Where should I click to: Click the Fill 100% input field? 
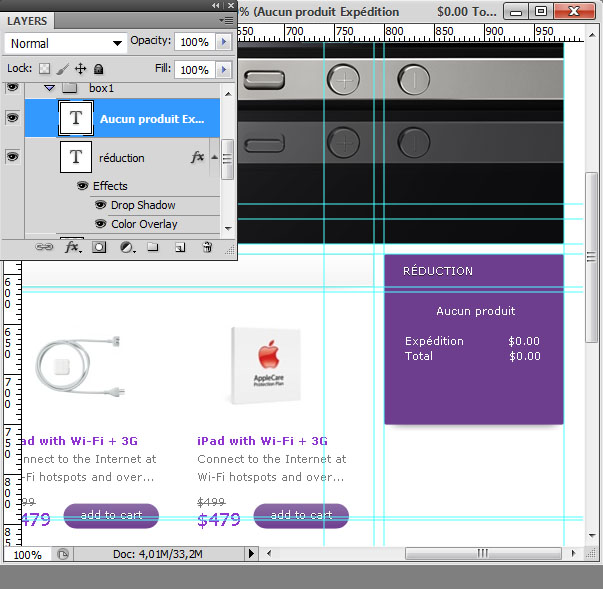(x=195, y=70)
